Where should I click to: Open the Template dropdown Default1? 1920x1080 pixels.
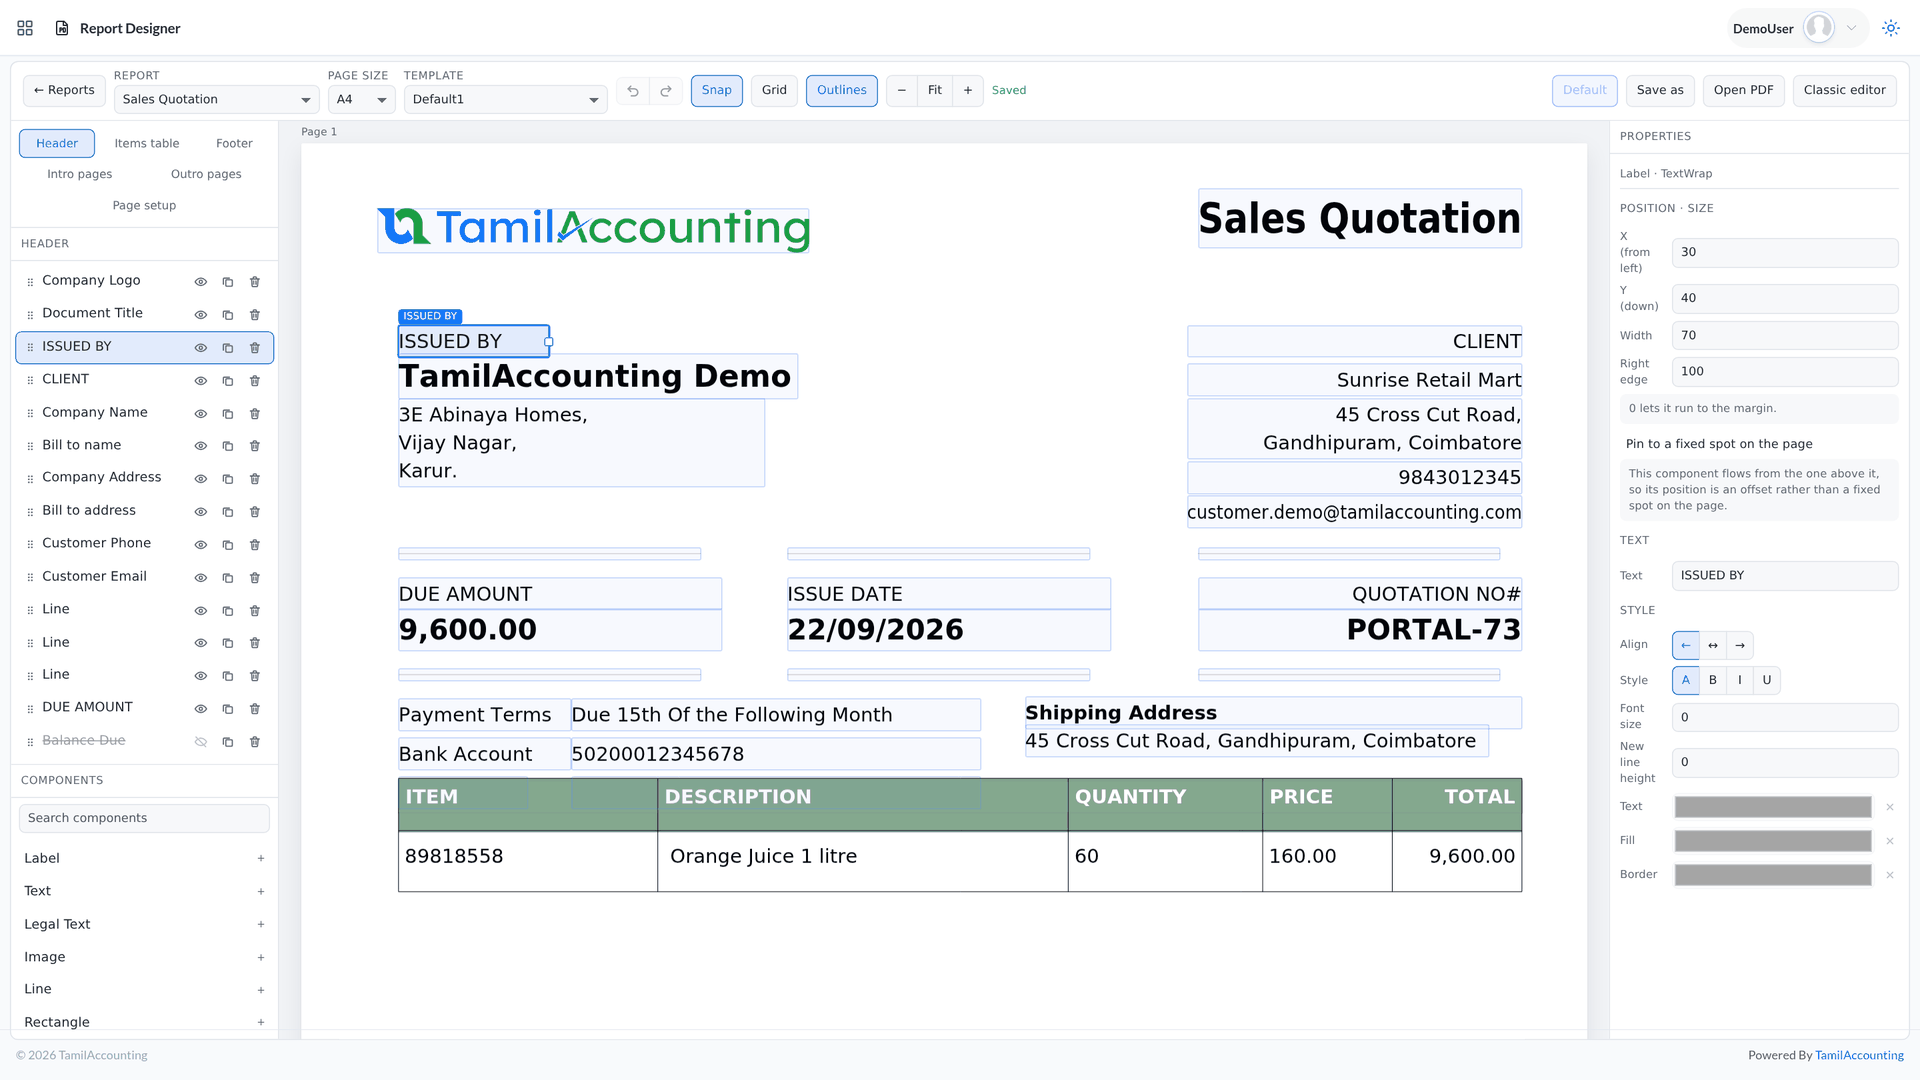[x=505, y=99]
